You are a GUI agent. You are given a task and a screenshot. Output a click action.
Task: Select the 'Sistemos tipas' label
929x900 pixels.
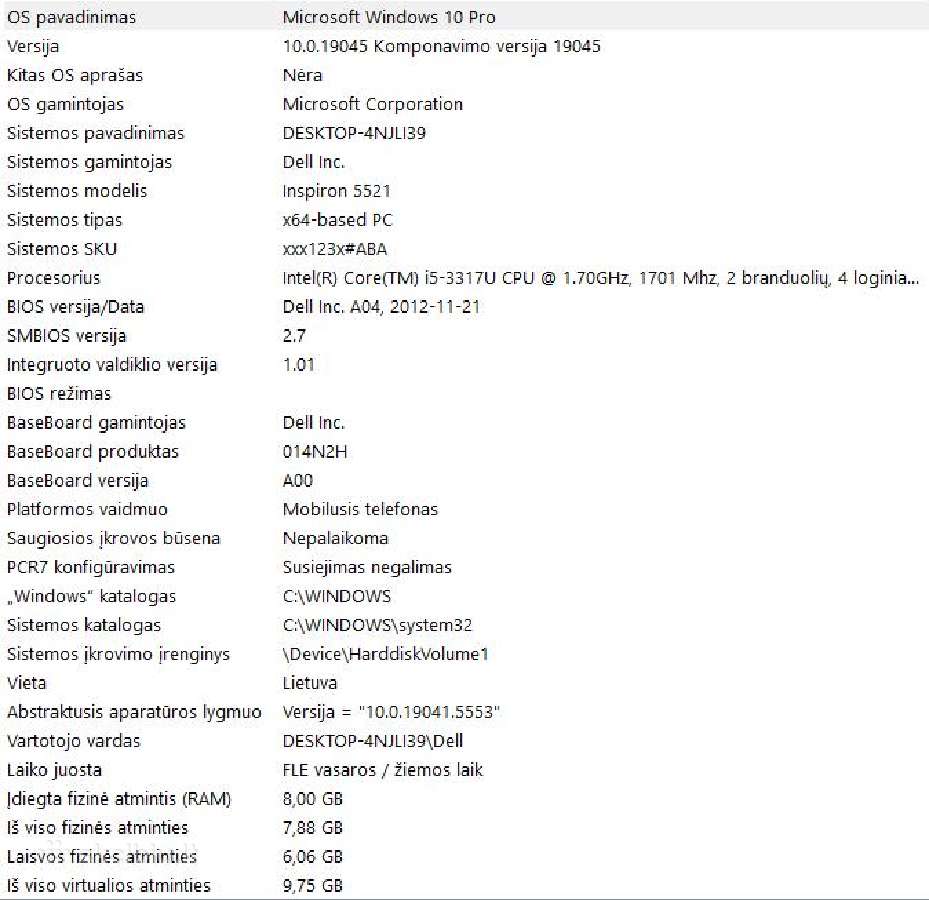coord(65,220)
